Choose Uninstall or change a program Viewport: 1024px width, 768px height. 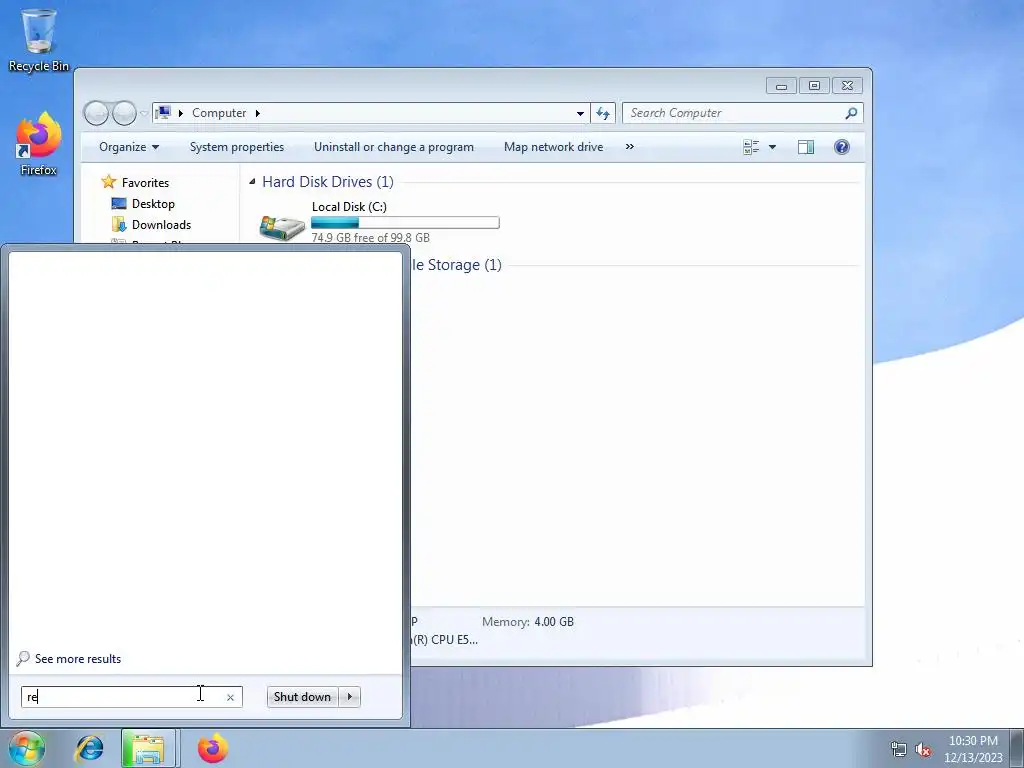pyautogui.click(x=394, y=147)
